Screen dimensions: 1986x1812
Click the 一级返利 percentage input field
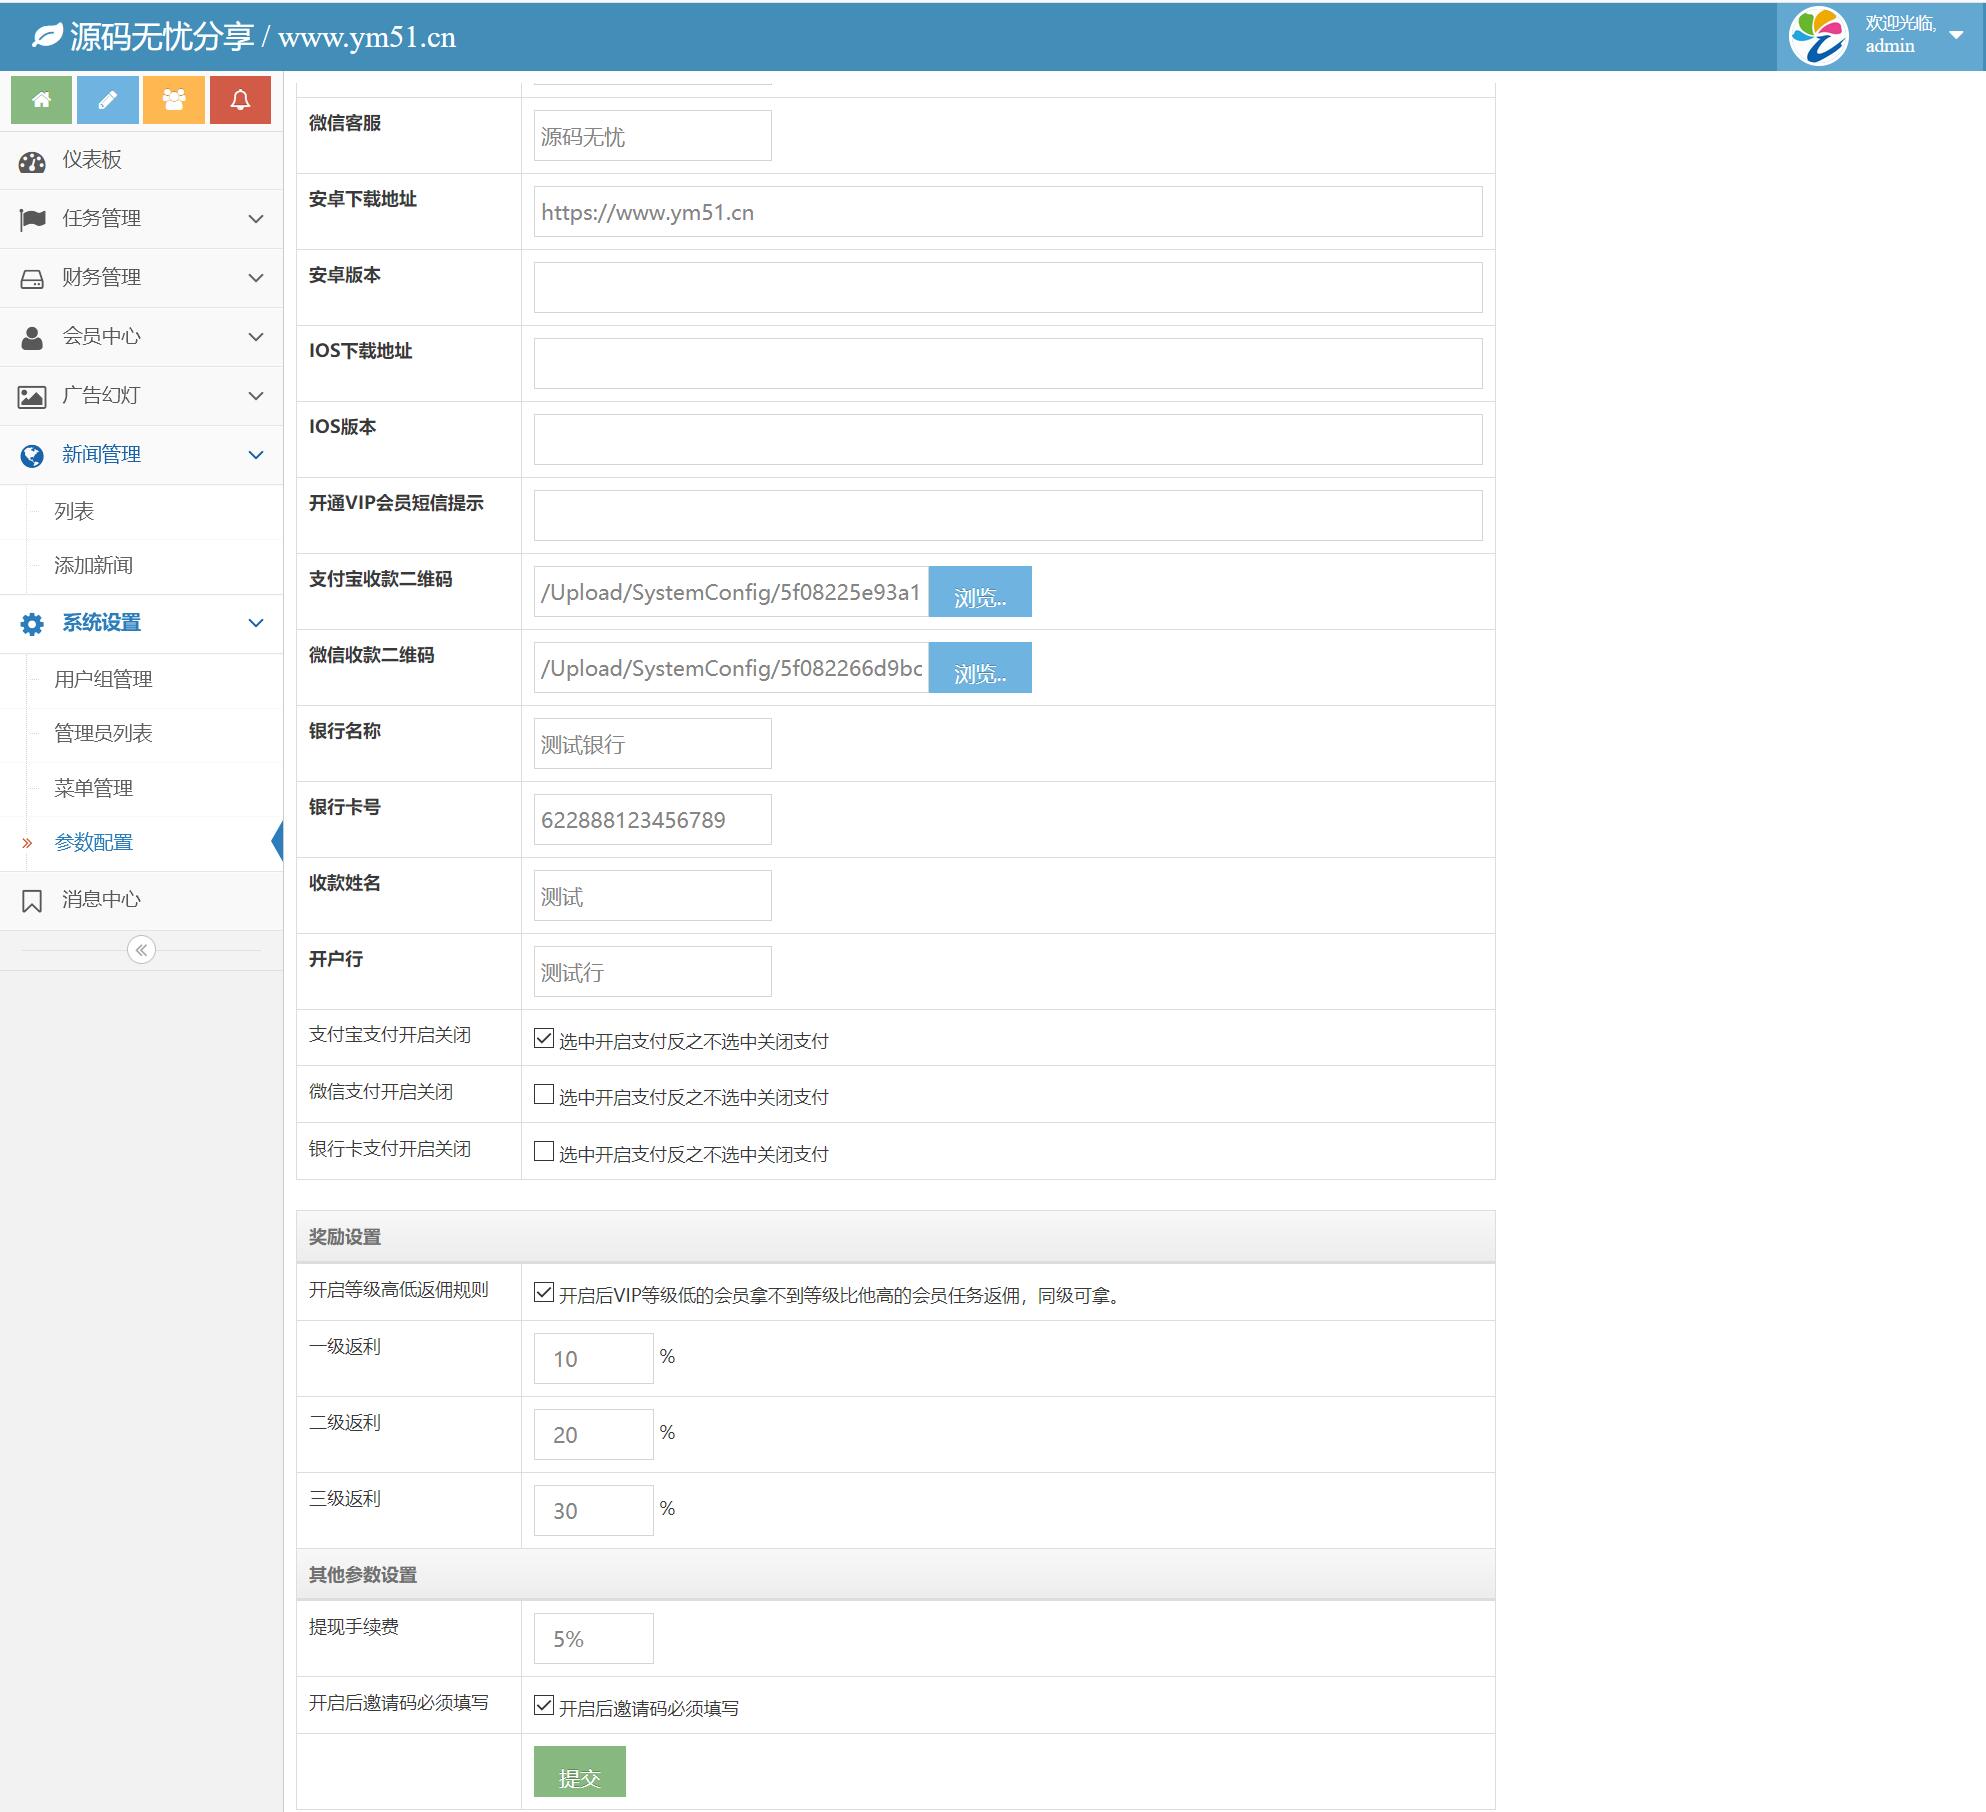(x=593, y=1359)
